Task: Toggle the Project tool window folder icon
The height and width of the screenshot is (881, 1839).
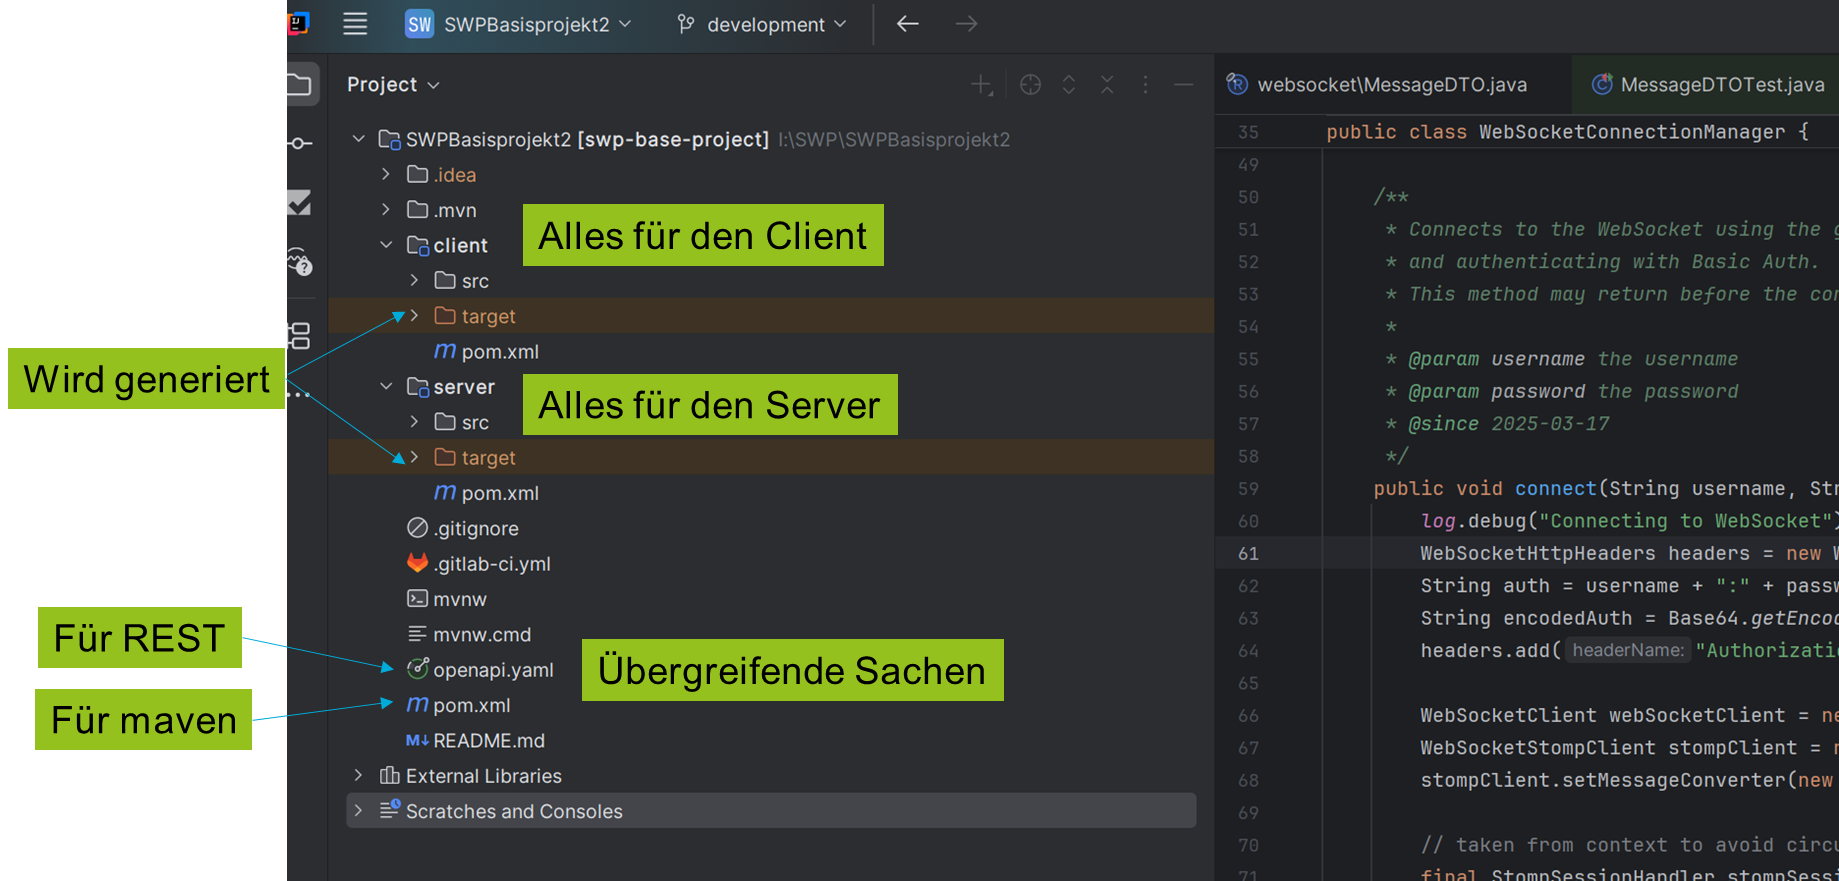Action: 300,85
